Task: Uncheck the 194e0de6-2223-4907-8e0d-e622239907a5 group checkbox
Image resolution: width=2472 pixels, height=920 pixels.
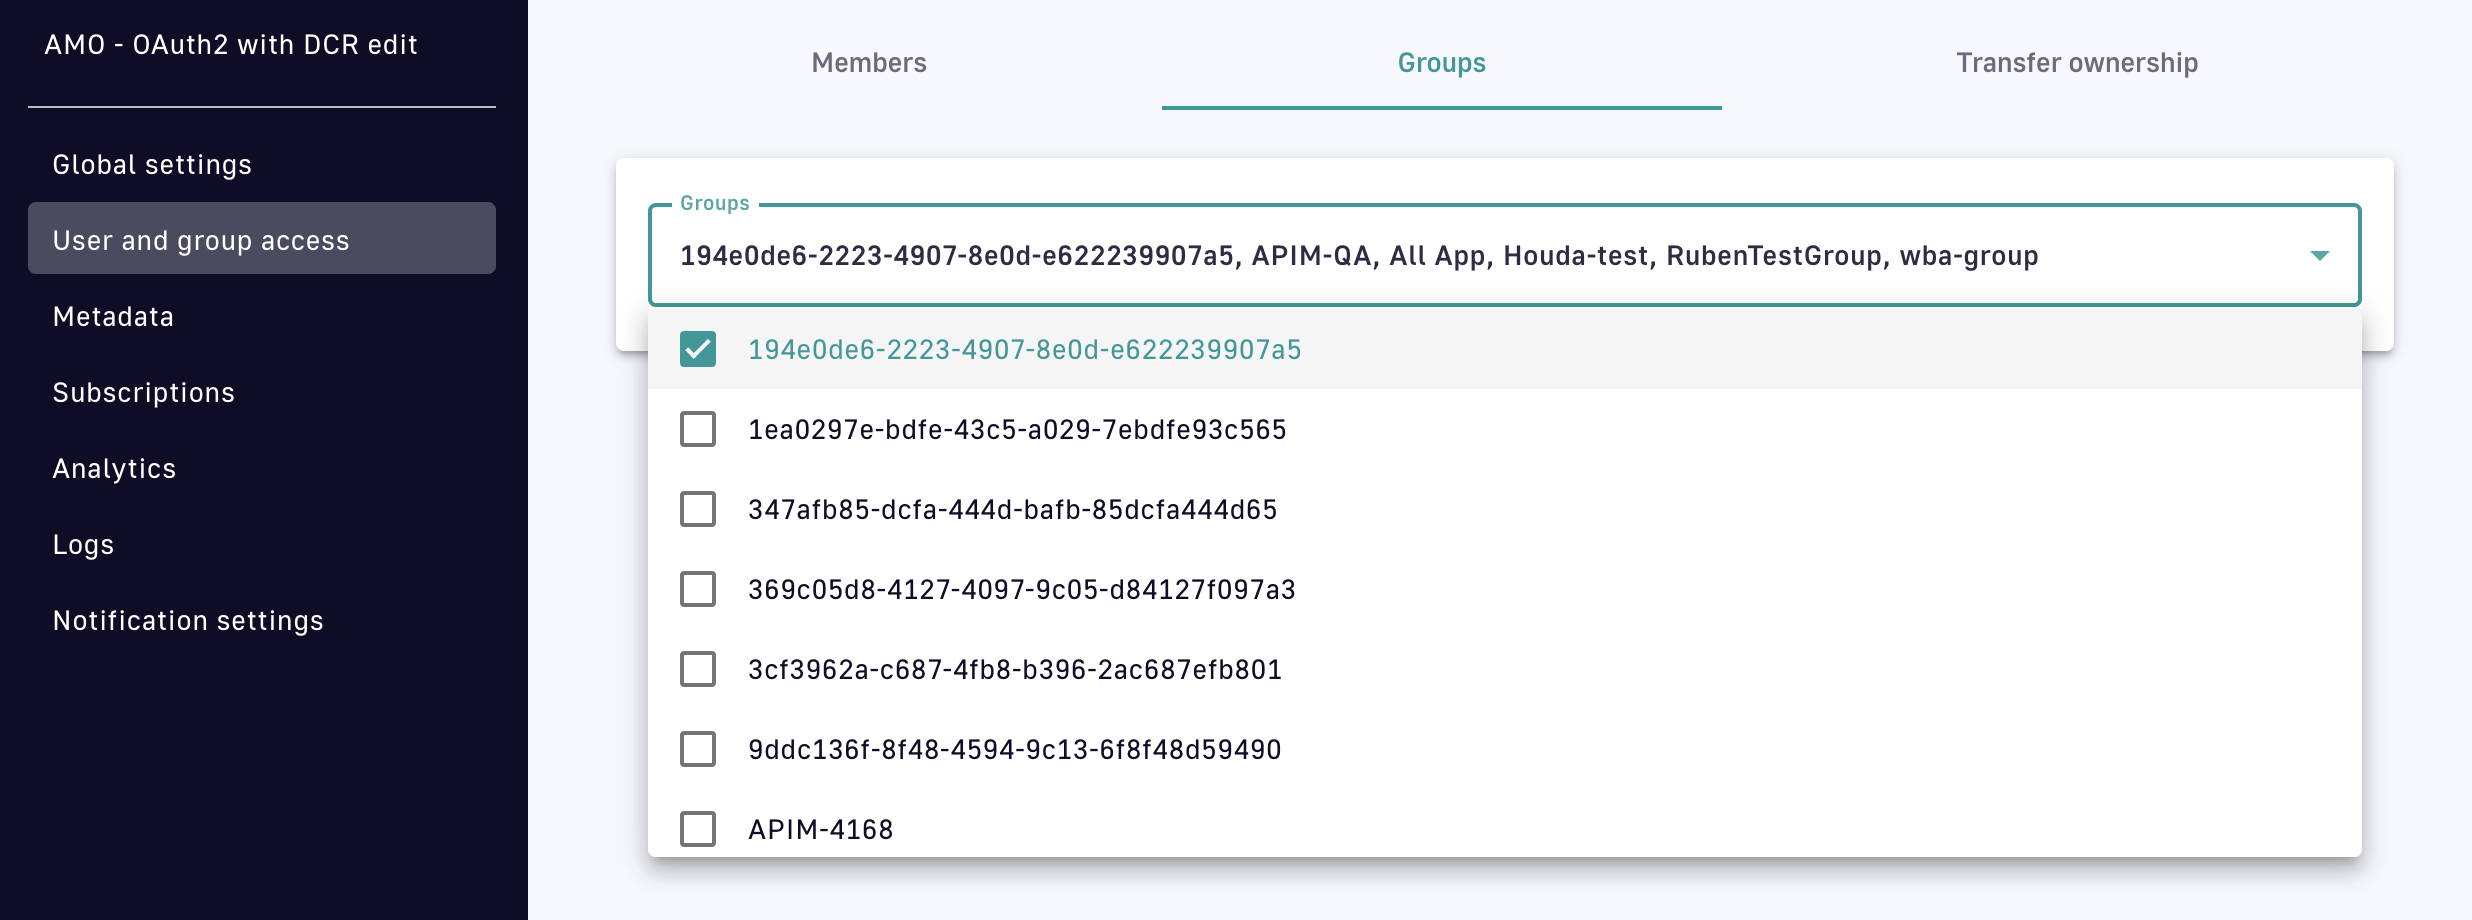Action: 698,349
